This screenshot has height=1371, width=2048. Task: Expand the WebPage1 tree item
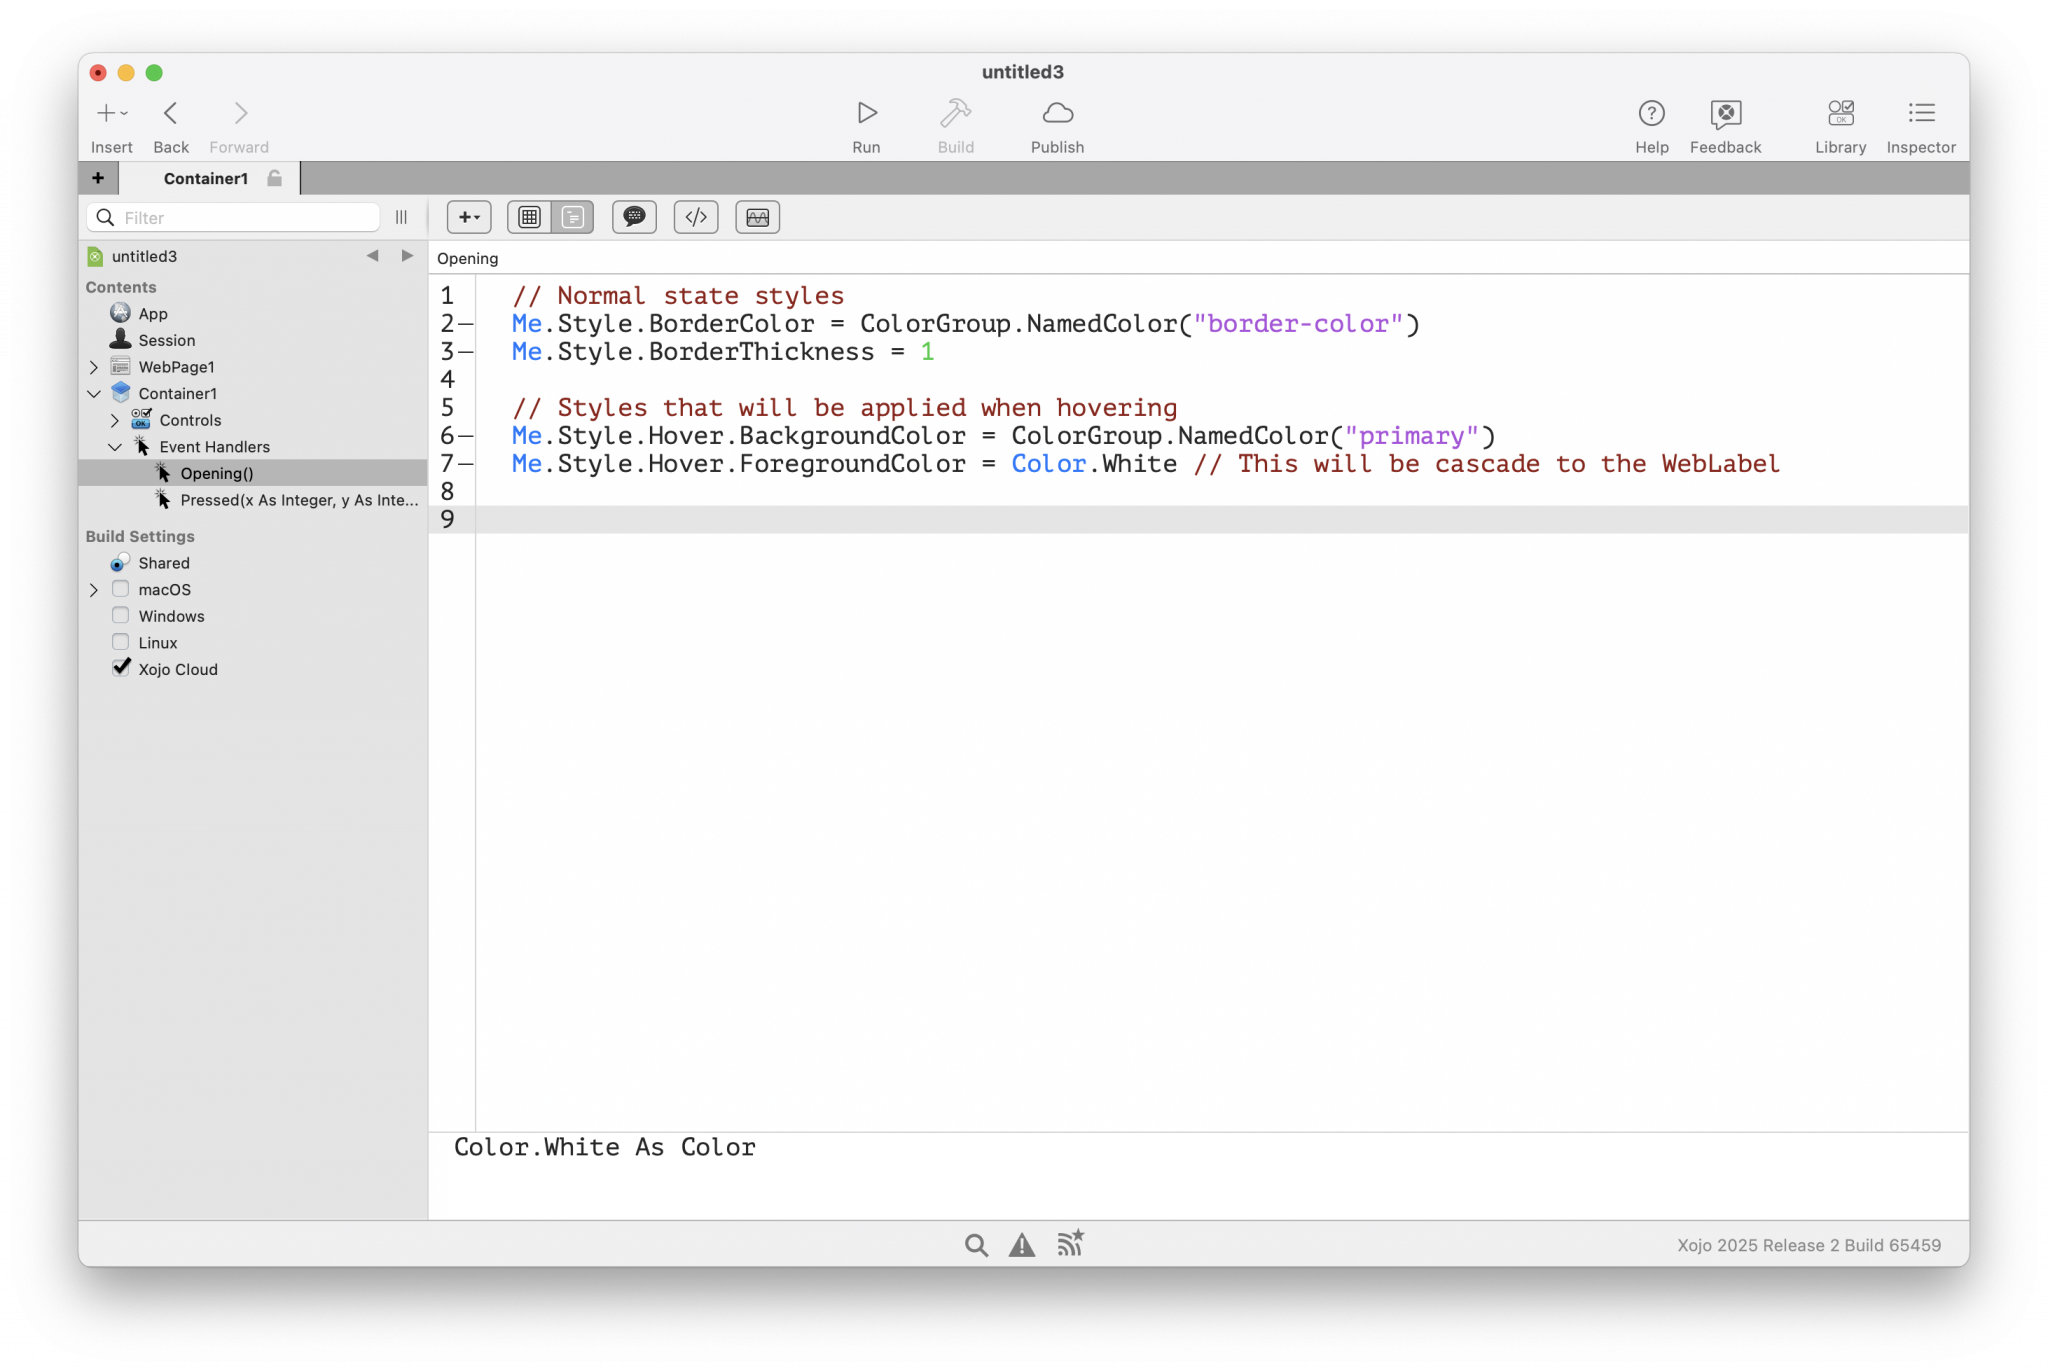pos(94,367)
